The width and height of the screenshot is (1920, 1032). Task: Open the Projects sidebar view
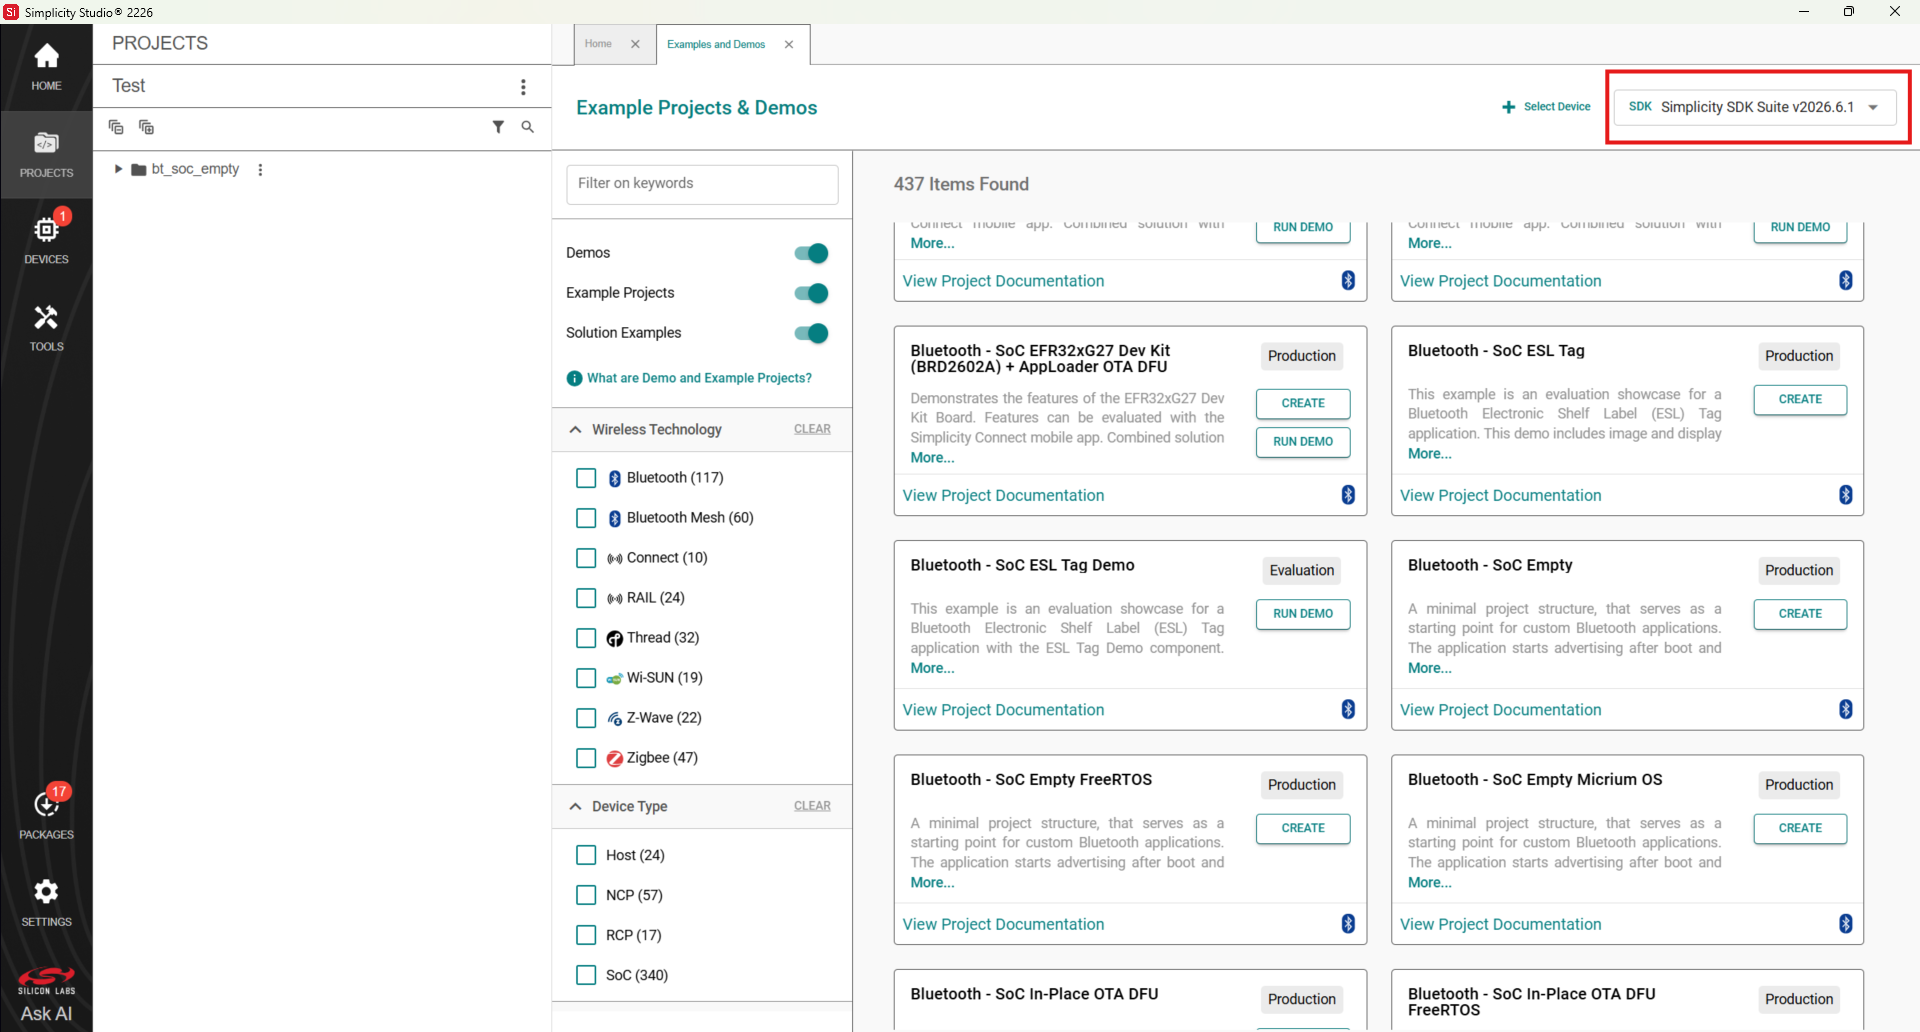[46, 154]
